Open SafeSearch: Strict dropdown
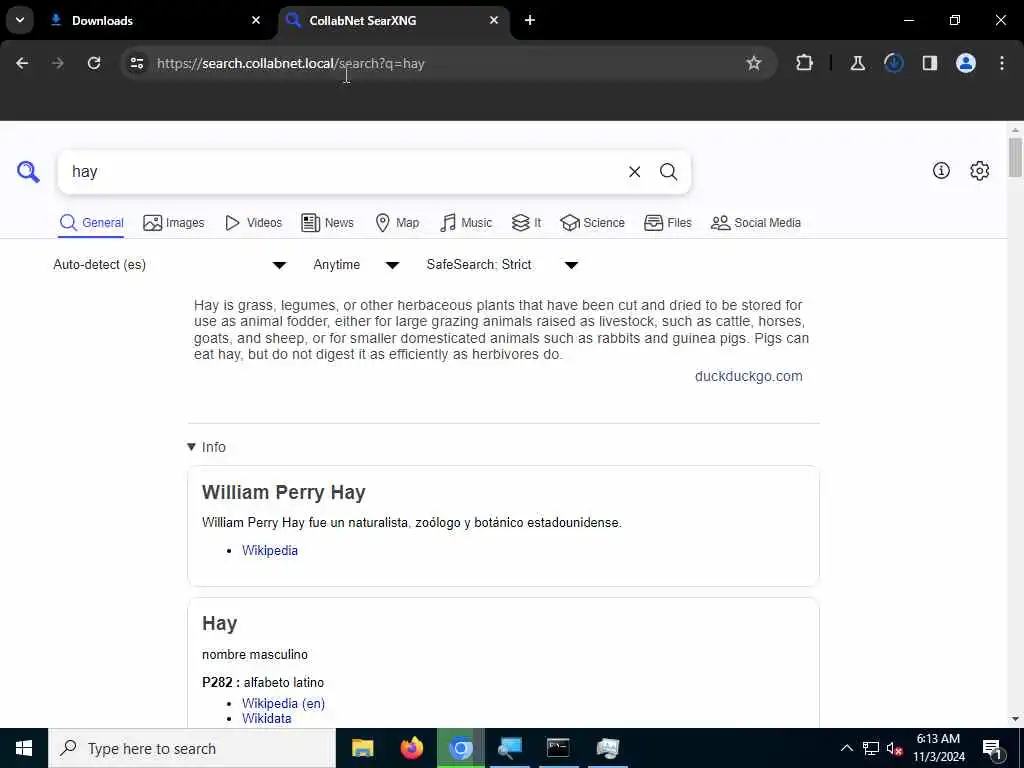The image size is (1024, 768). click(502, 264)
